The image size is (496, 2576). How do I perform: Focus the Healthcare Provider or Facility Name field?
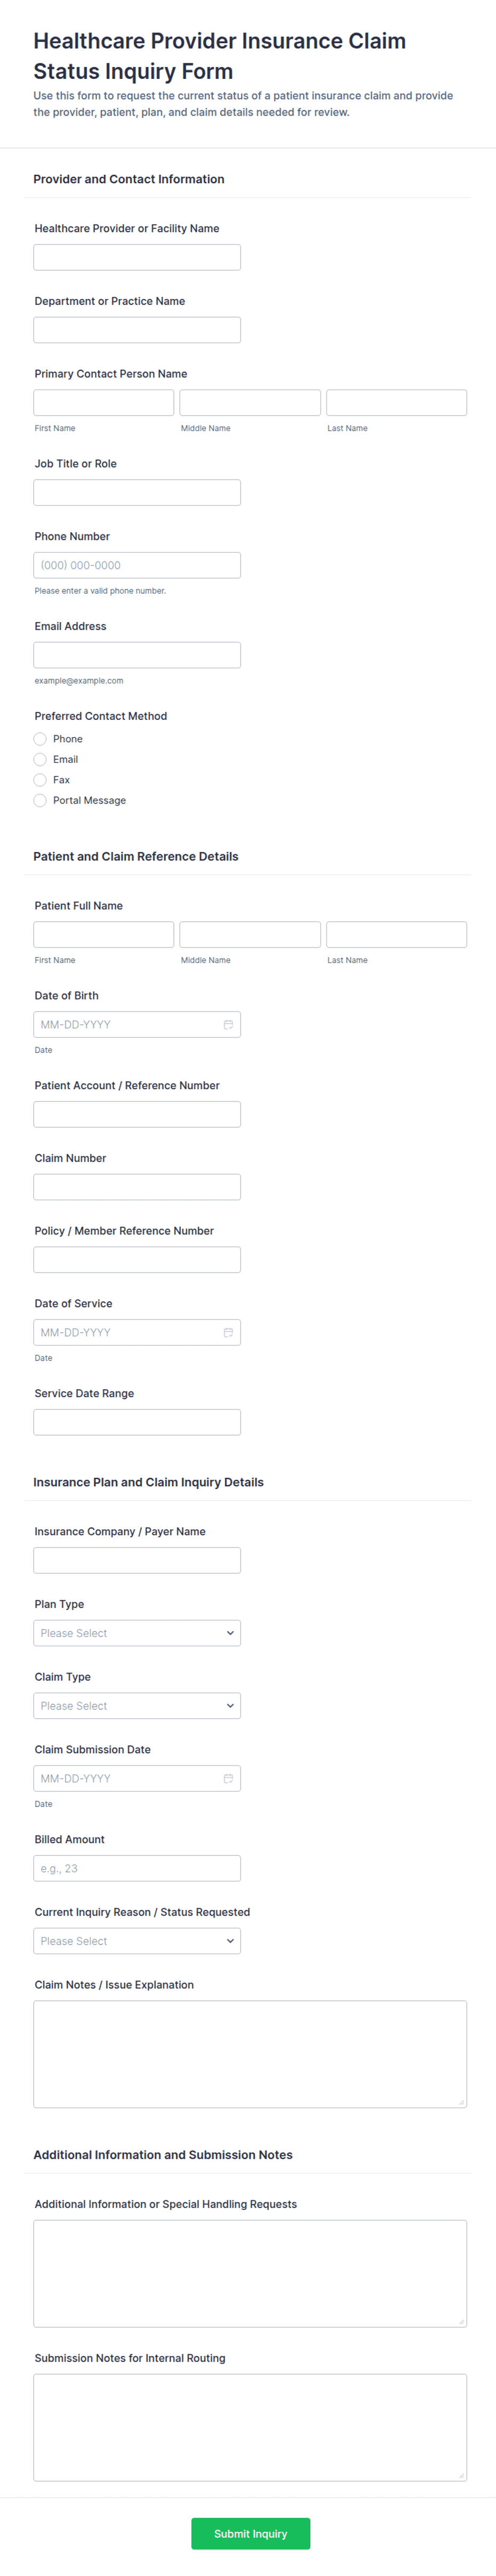[x=137, y=257]
